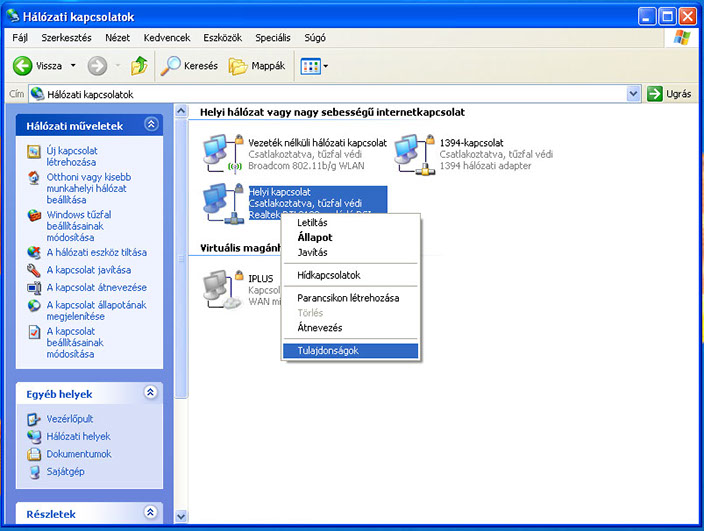Click A kapcsolat javítása link
The width and height of the screenshot is (704, 531).
pos(89,270)
